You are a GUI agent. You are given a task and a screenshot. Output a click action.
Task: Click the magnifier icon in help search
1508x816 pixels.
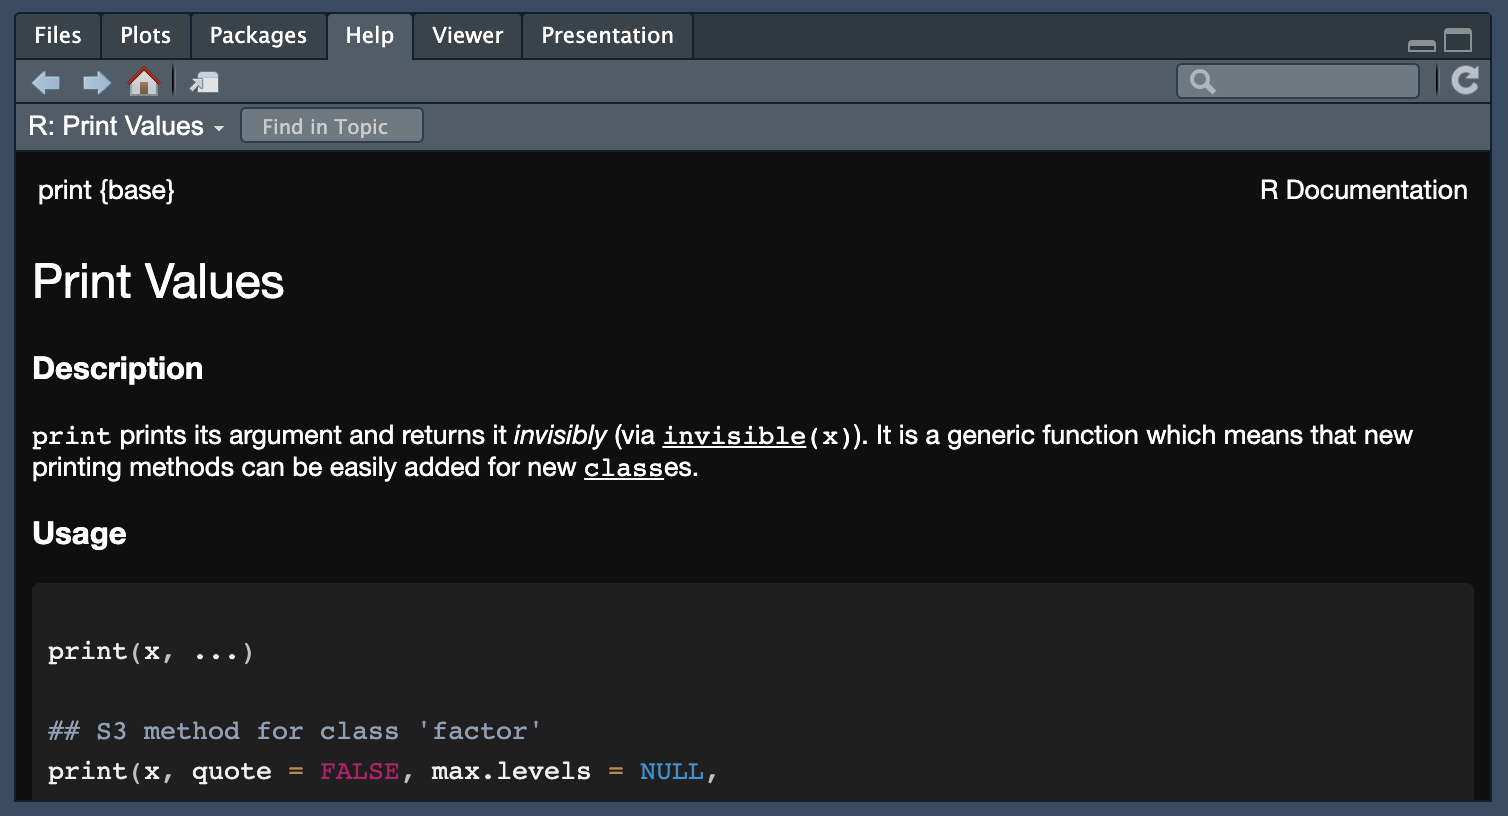[1202, 81]
